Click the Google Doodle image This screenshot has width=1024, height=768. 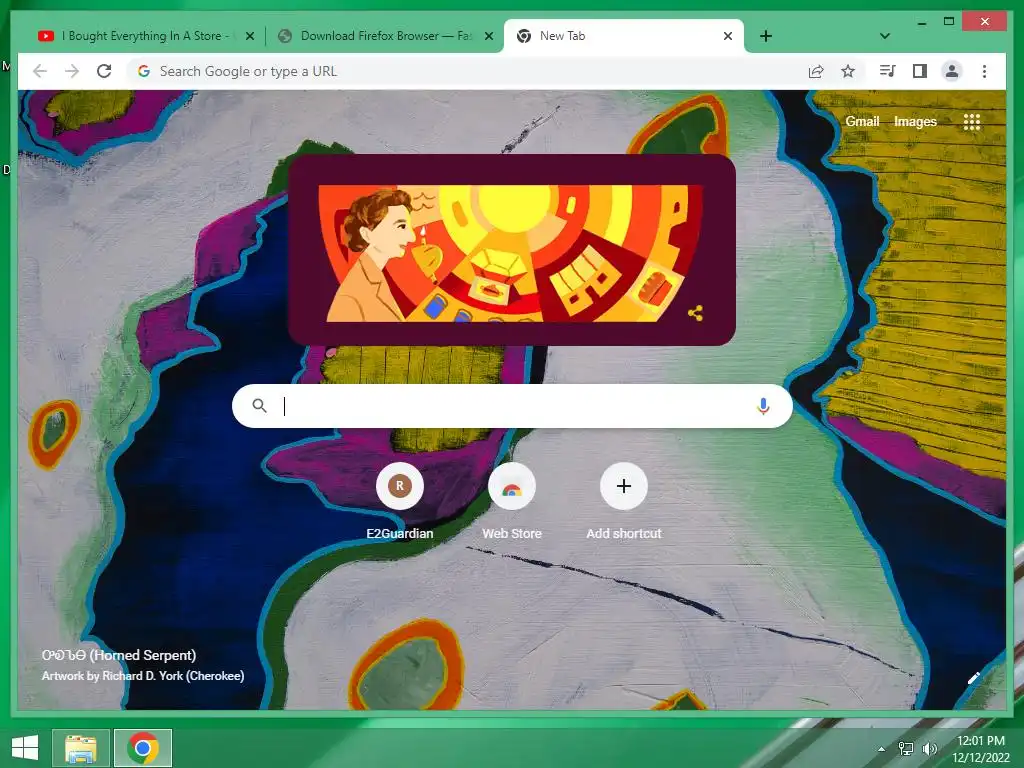coord(511,252)
